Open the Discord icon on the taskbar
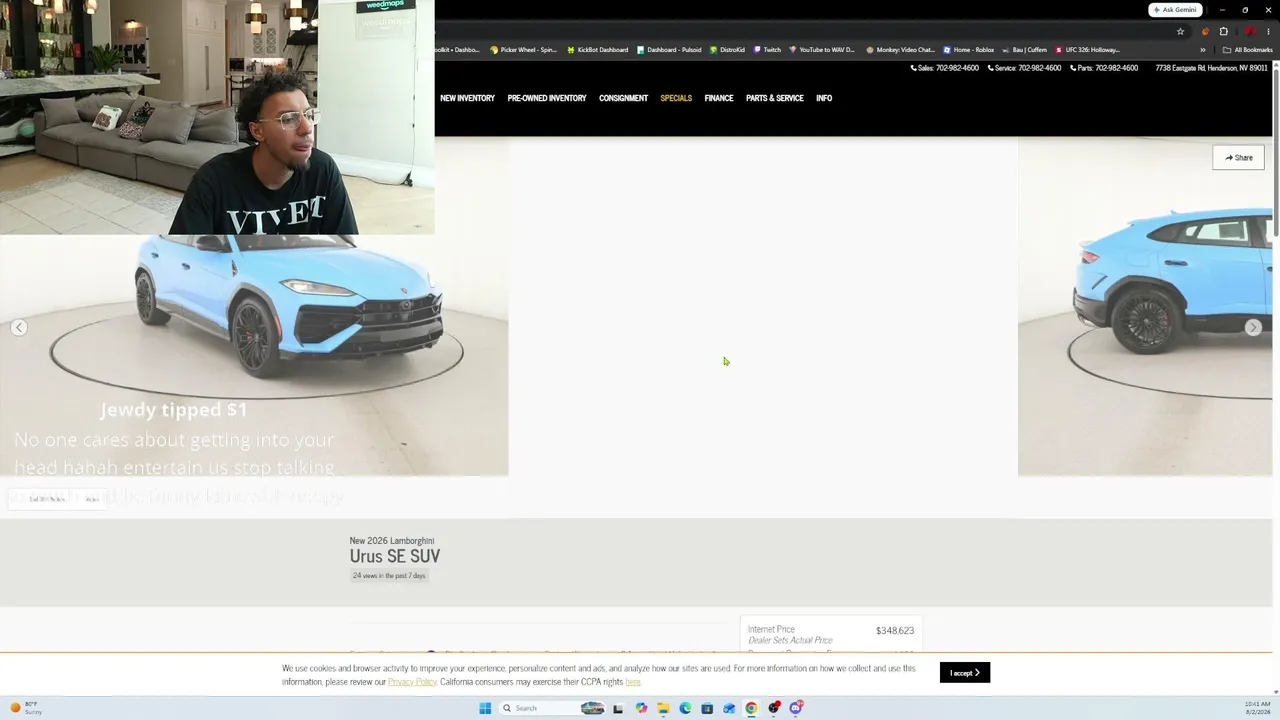Viewport: 1280px width, 720px height. [796, 708]
